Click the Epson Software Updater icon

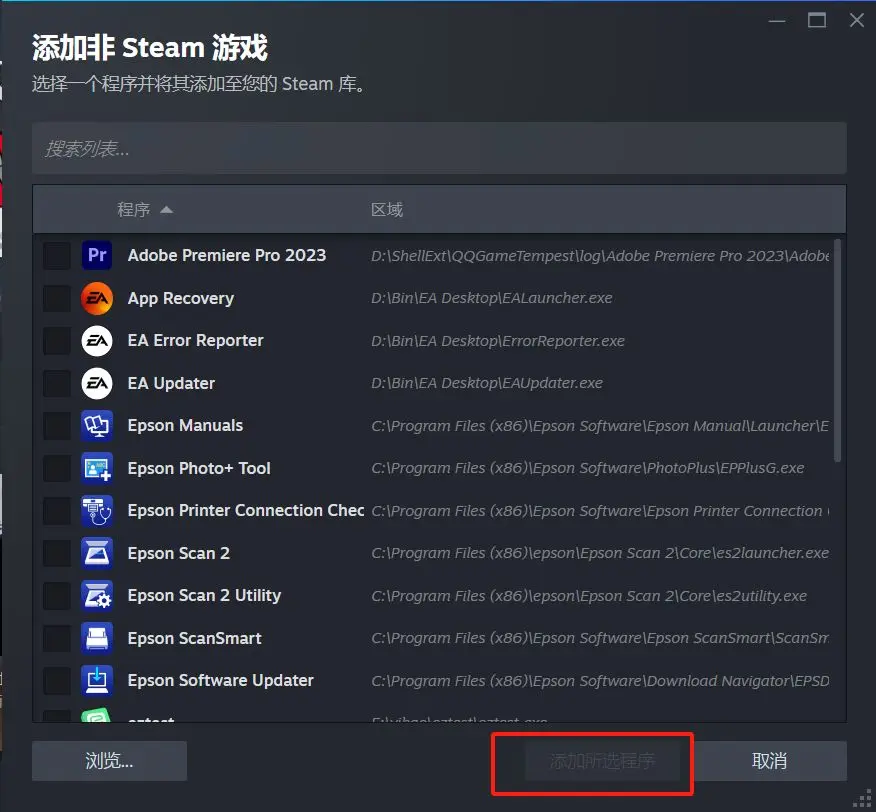tap(97, 681)
